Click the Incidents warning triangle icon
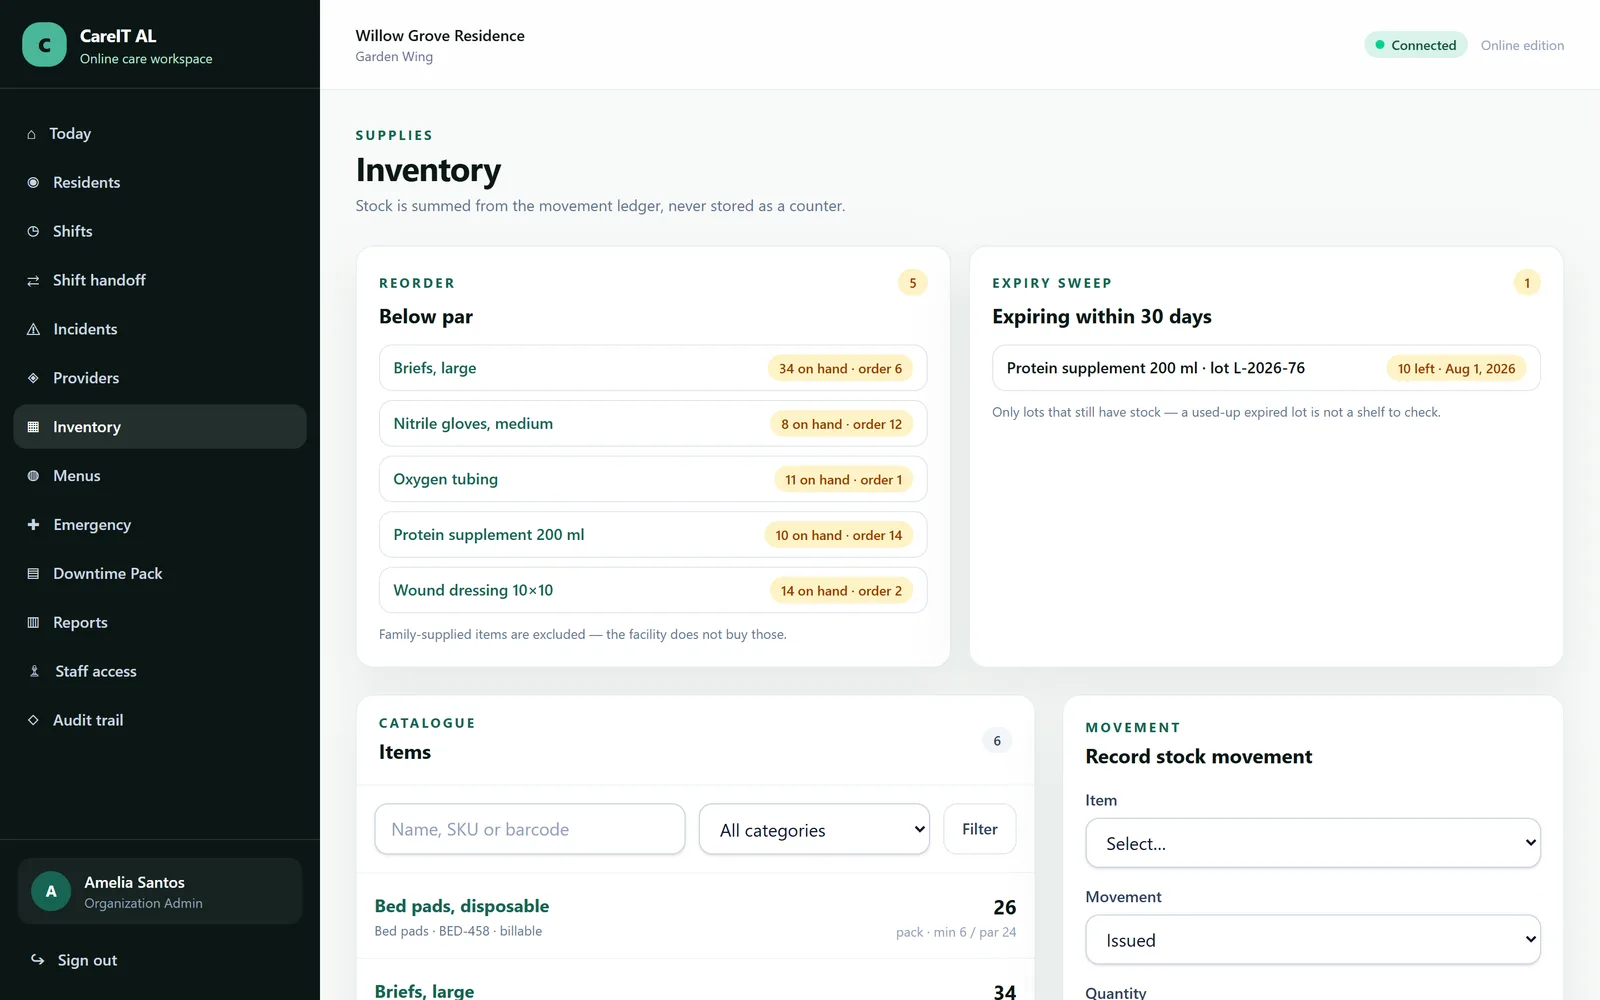Image resolution: width=1600 pixels, height=1000 pixels. coord(33,329)
